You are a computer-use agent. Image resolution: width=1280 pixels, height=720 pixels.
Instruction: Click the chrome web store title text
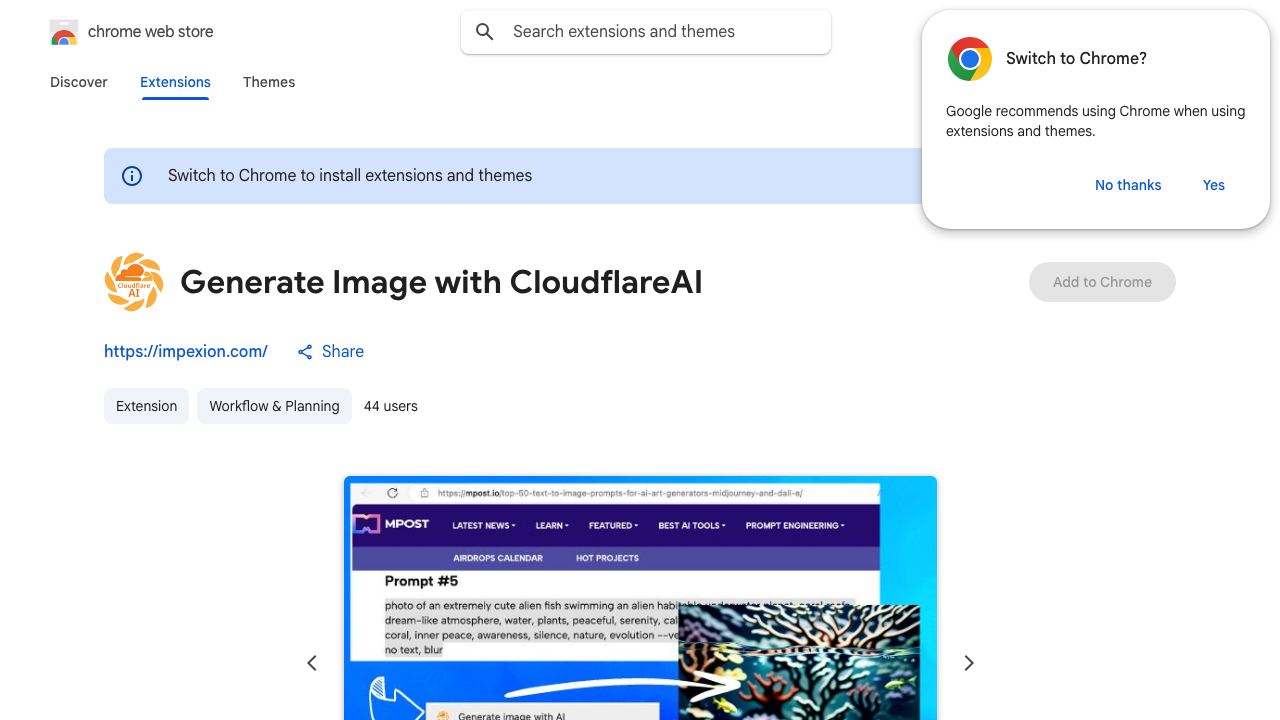point(151,32)
